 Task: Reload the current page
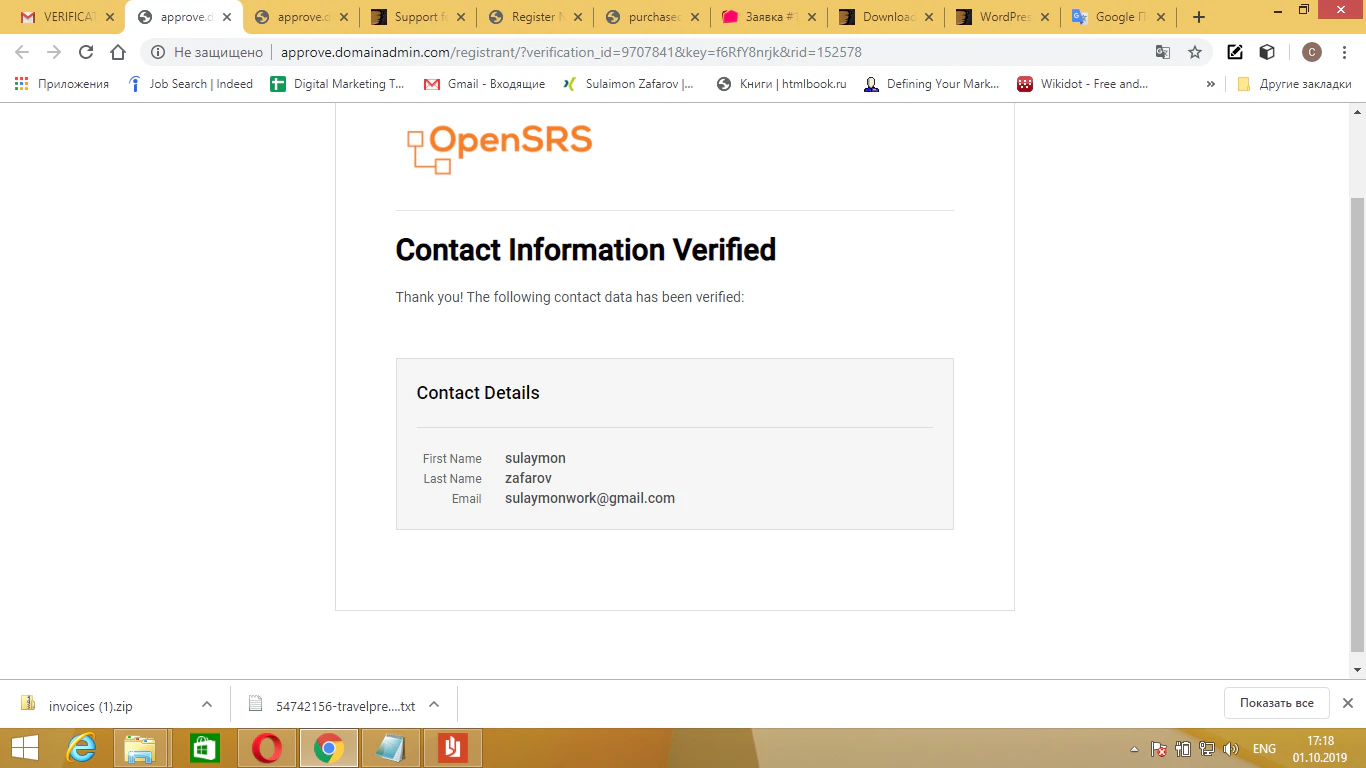pos(86,52)
